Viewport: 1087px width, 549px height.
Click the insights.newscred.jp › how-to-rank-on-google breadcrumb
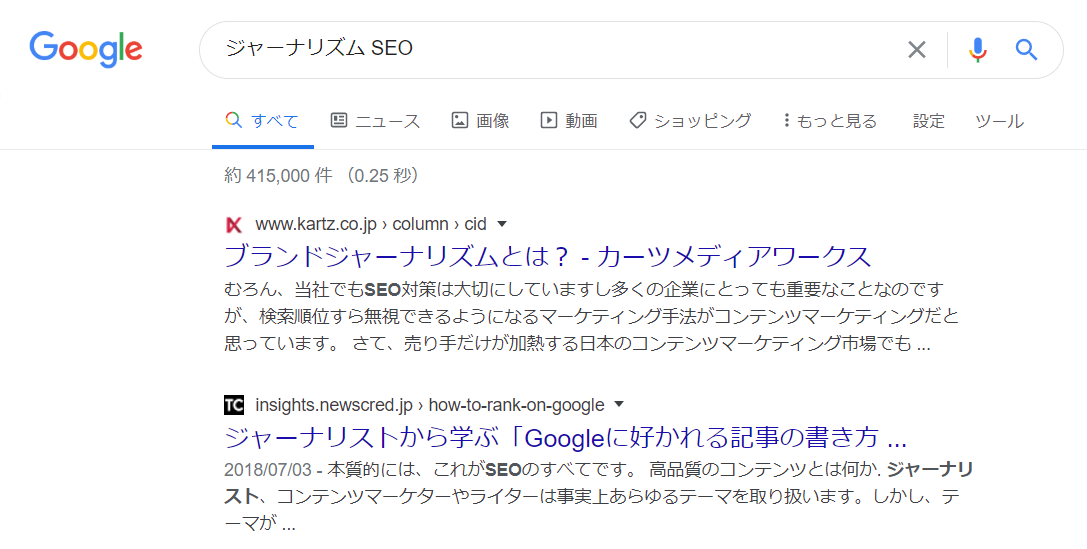coord(430,405)
